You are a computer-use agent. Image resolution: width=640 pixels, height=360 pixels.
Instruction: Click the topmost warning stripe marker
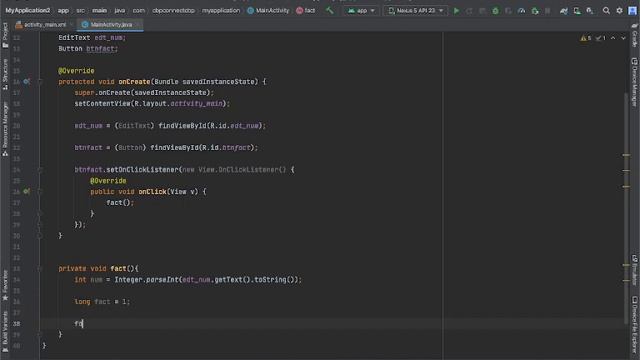click(626, 155)
